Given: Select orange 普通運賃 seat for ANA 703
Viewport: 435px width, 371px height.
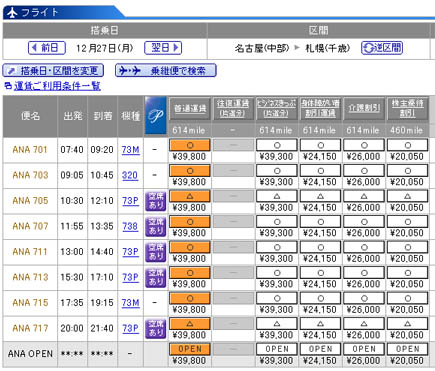Looking at the screenshot, I should (190, 171).
